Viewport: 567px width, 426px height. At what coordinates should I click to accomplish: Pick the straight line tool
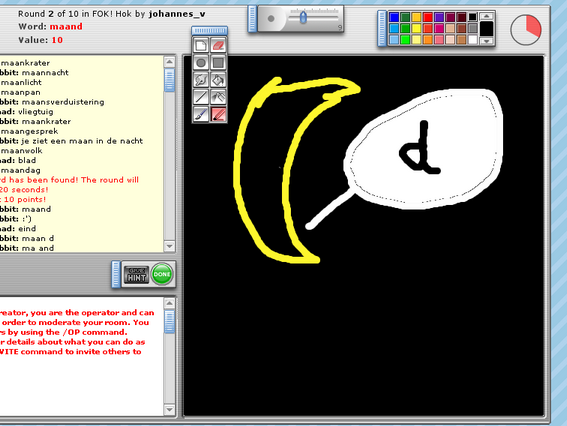click(x=201, y=97)
